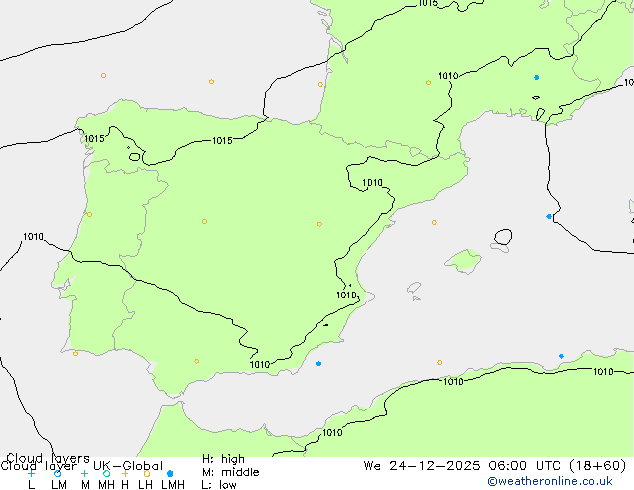This screenshot has width=634, height=490.
Task: Select the orange marker off the French Biscay coast
Action: 320,84
